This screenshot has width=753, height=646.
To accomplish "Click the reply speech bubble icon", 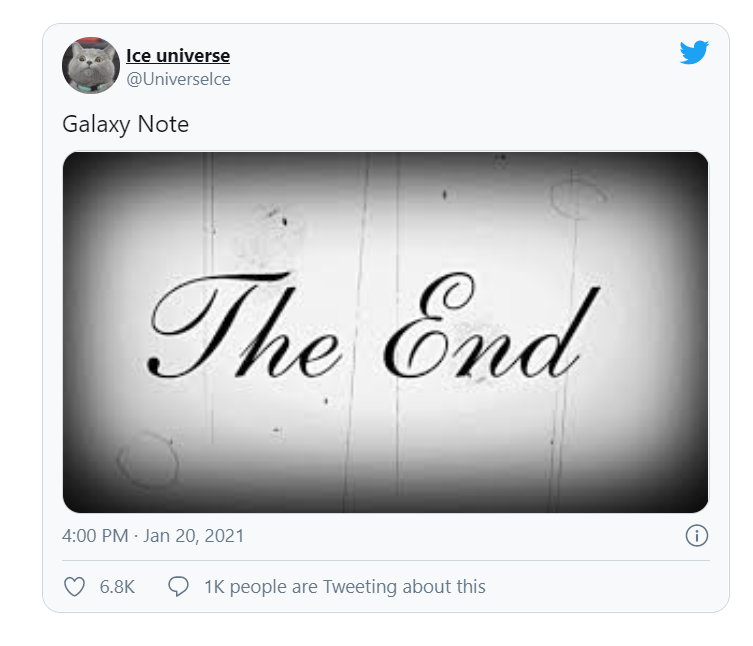I will pos(178,587).
